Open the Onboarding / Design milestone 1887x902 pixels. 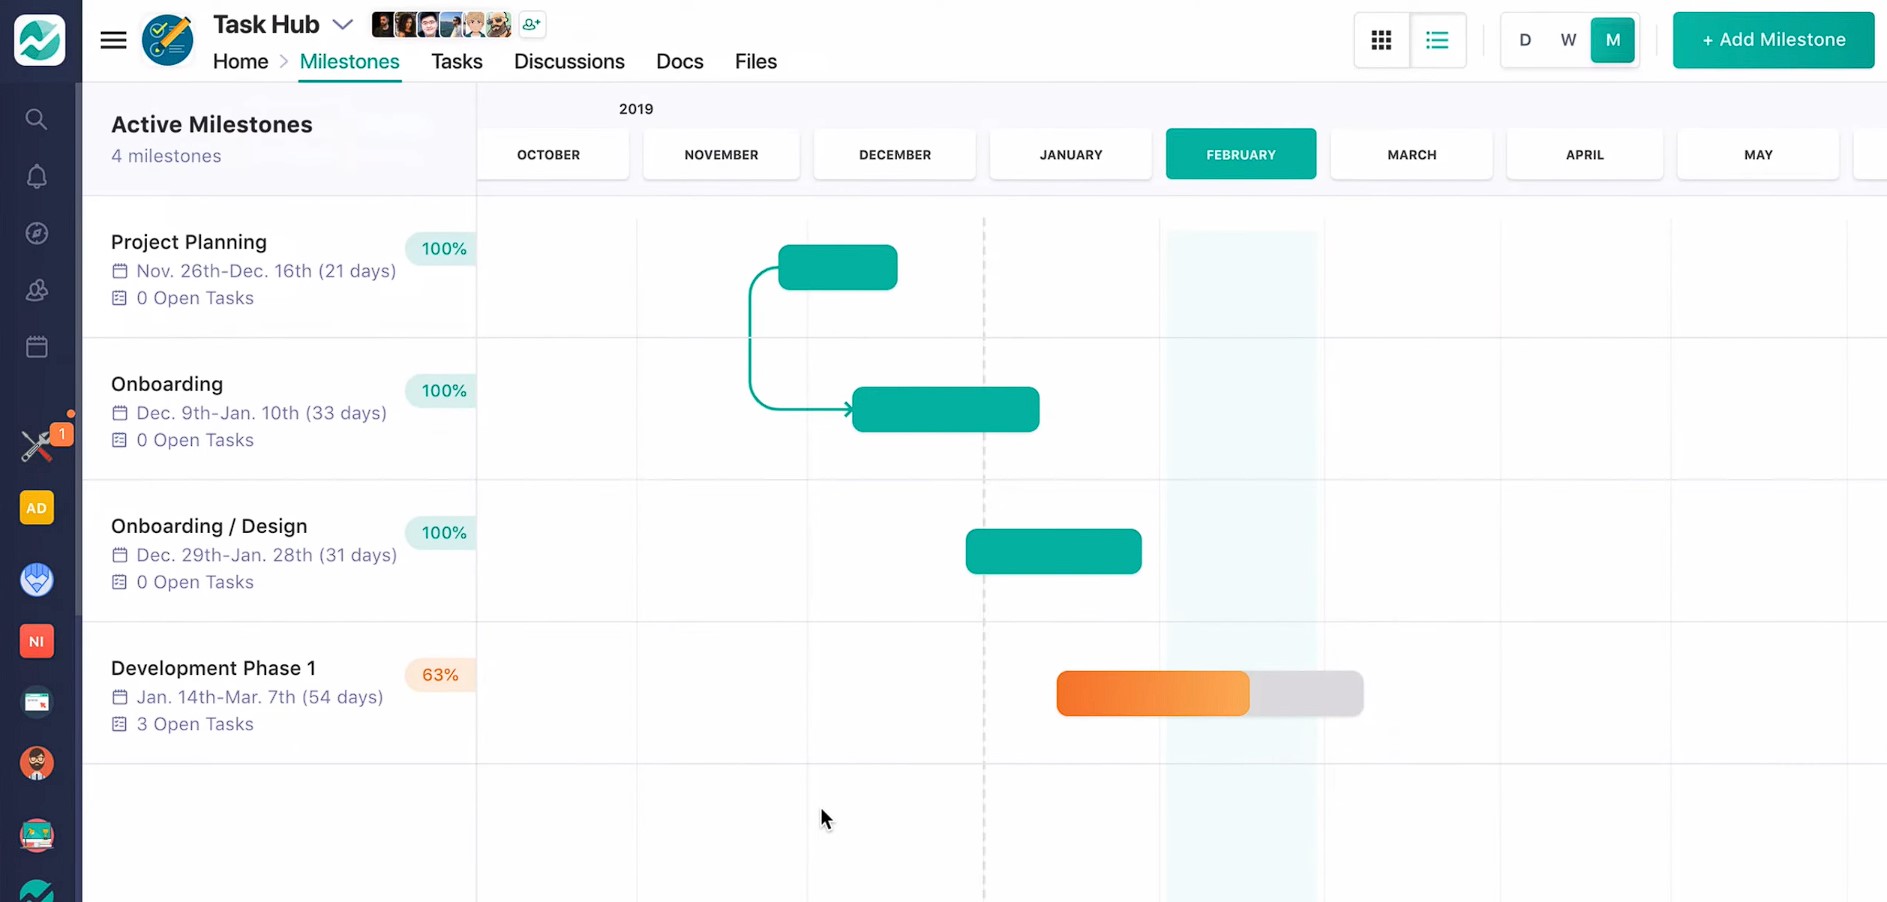[209, 526]
